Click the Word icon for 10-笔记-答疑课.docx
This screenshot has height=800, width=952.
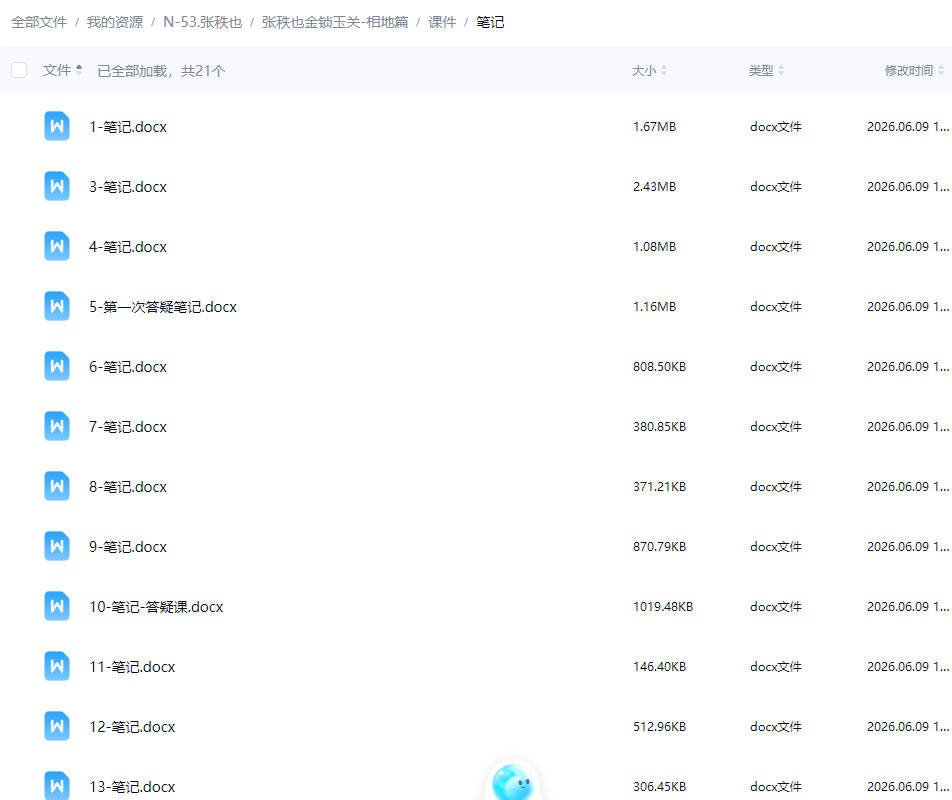pyautogui.click(x=56, y=607)
